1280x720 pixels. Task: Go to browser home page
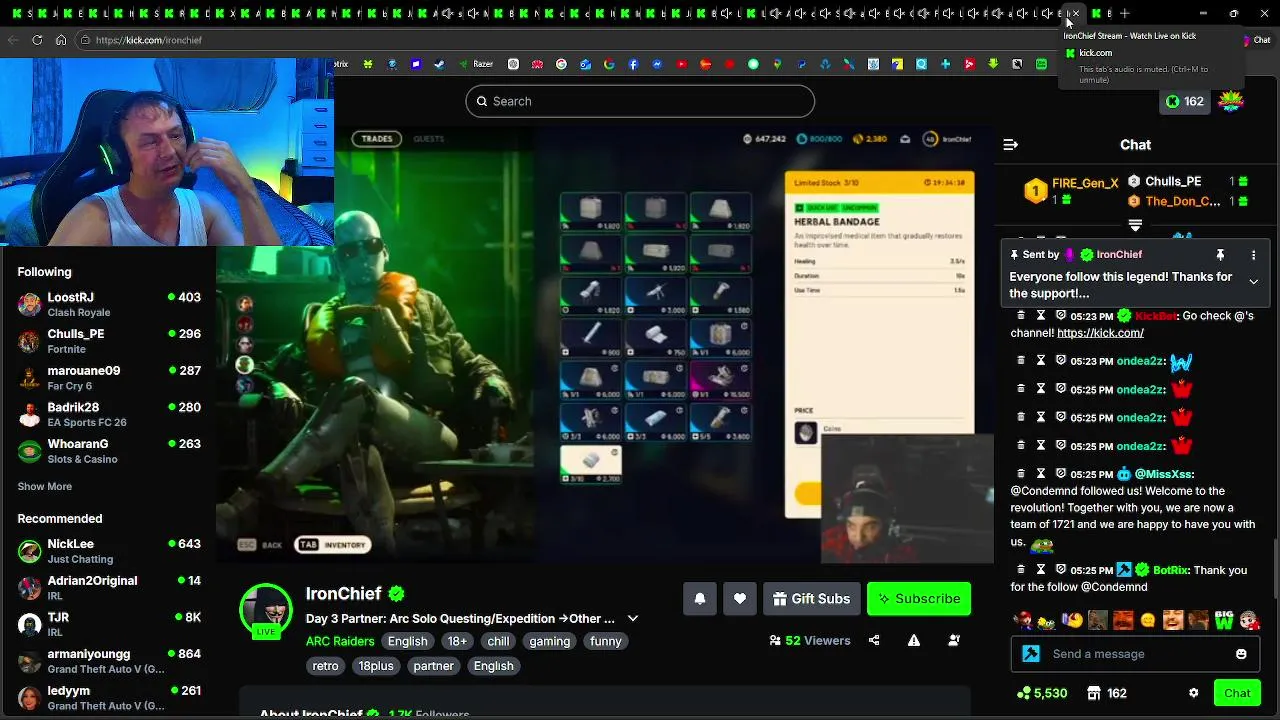[61, 40]
